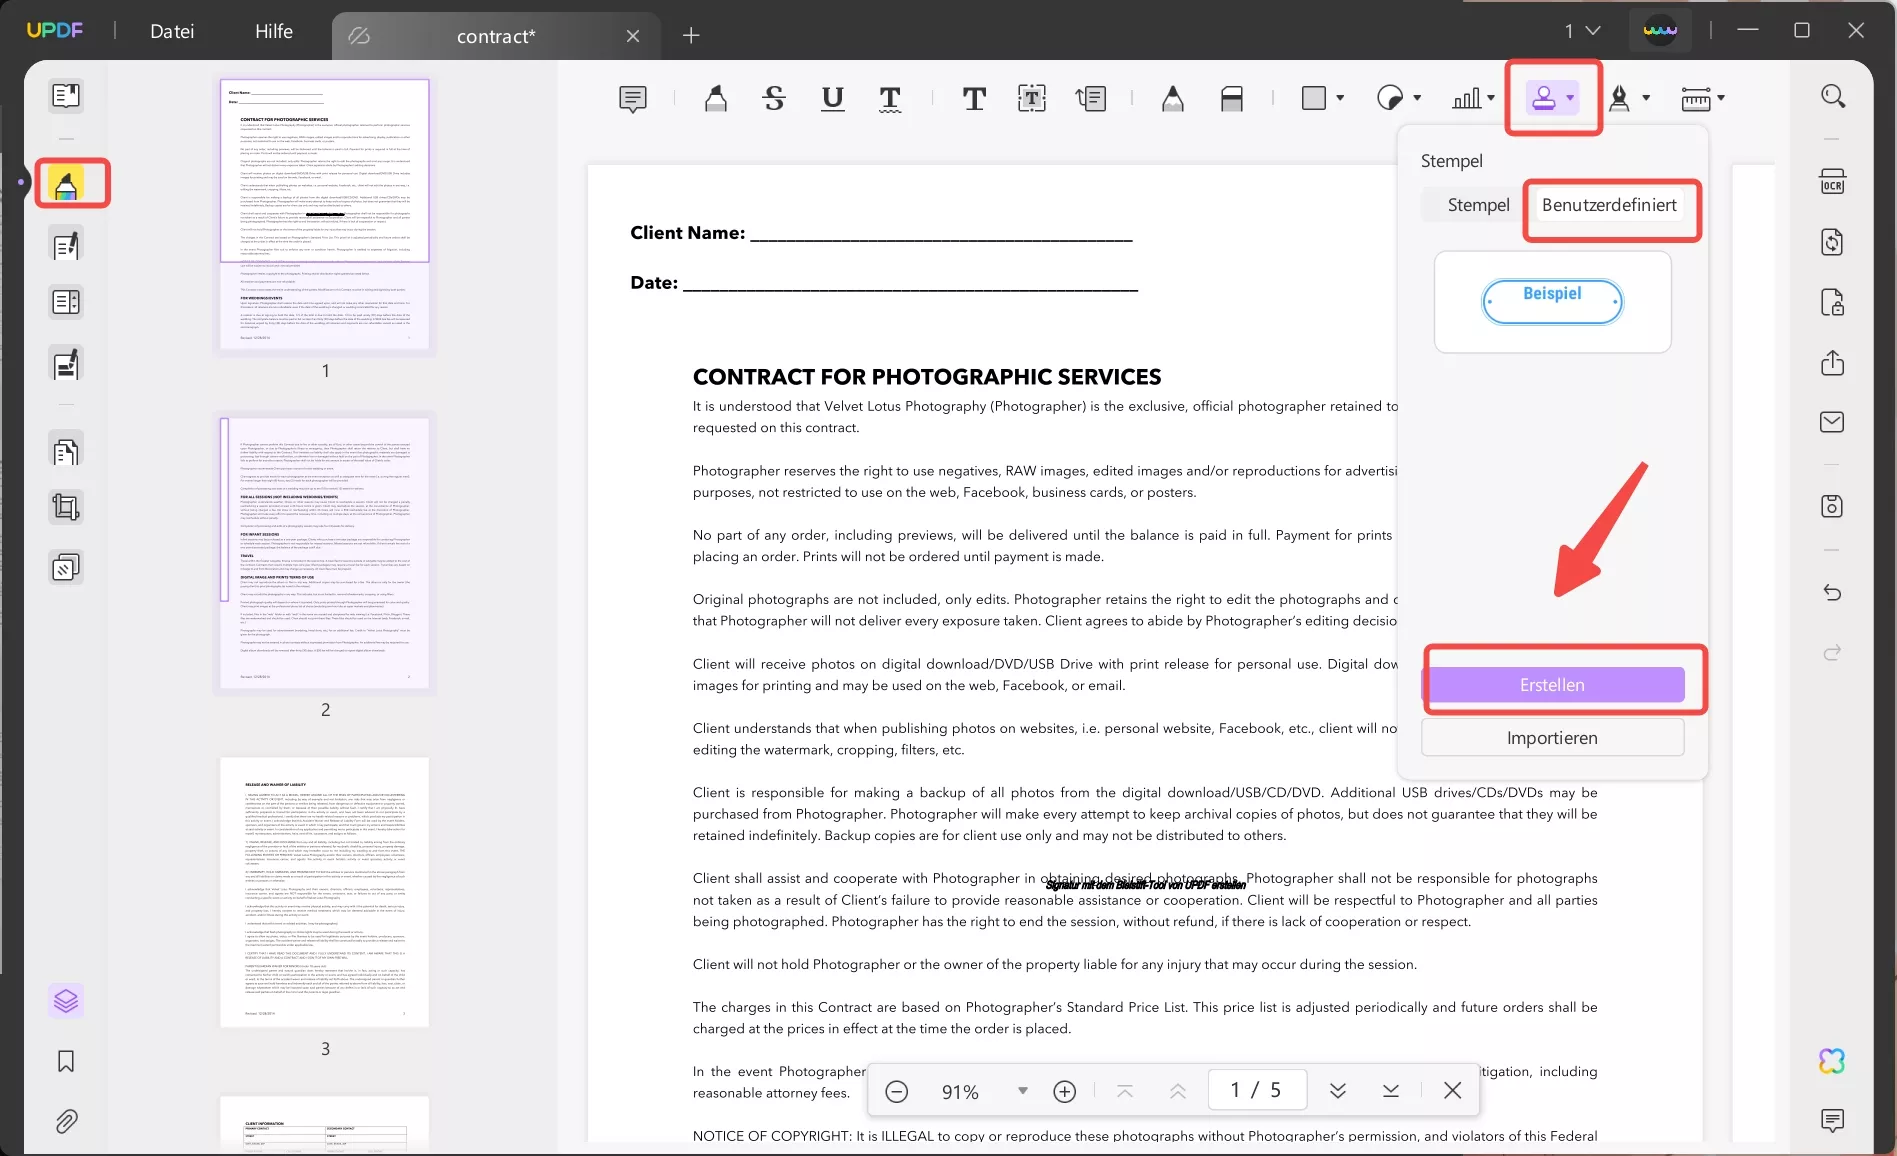Select the pencil drawing tool
The image size is (1897, 1156).
[x=1173, y=98]
